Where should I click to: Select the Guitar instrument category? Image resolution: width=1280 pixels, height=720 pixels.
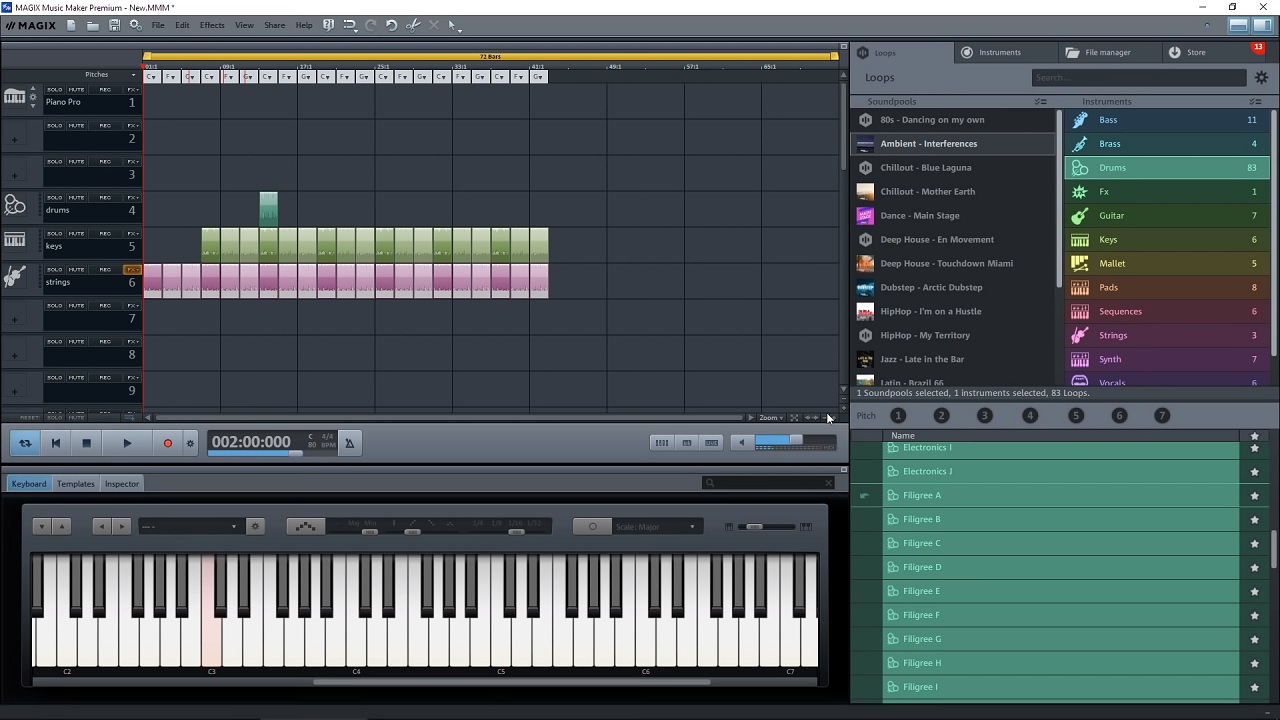(1111, 216)
